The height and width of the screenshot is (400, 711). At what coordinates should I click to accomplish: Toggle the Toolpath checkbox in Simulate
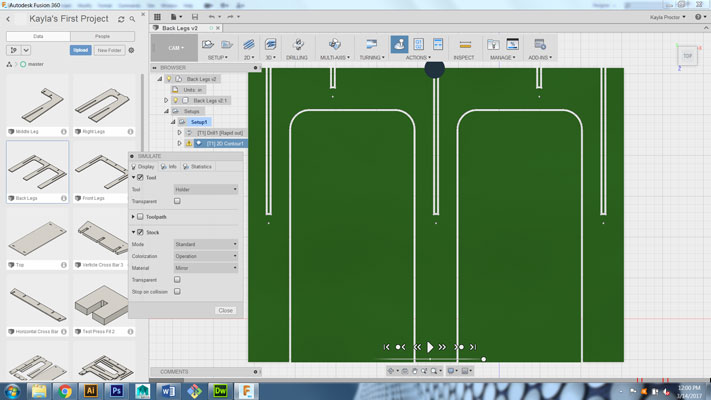tap(141, 217)
